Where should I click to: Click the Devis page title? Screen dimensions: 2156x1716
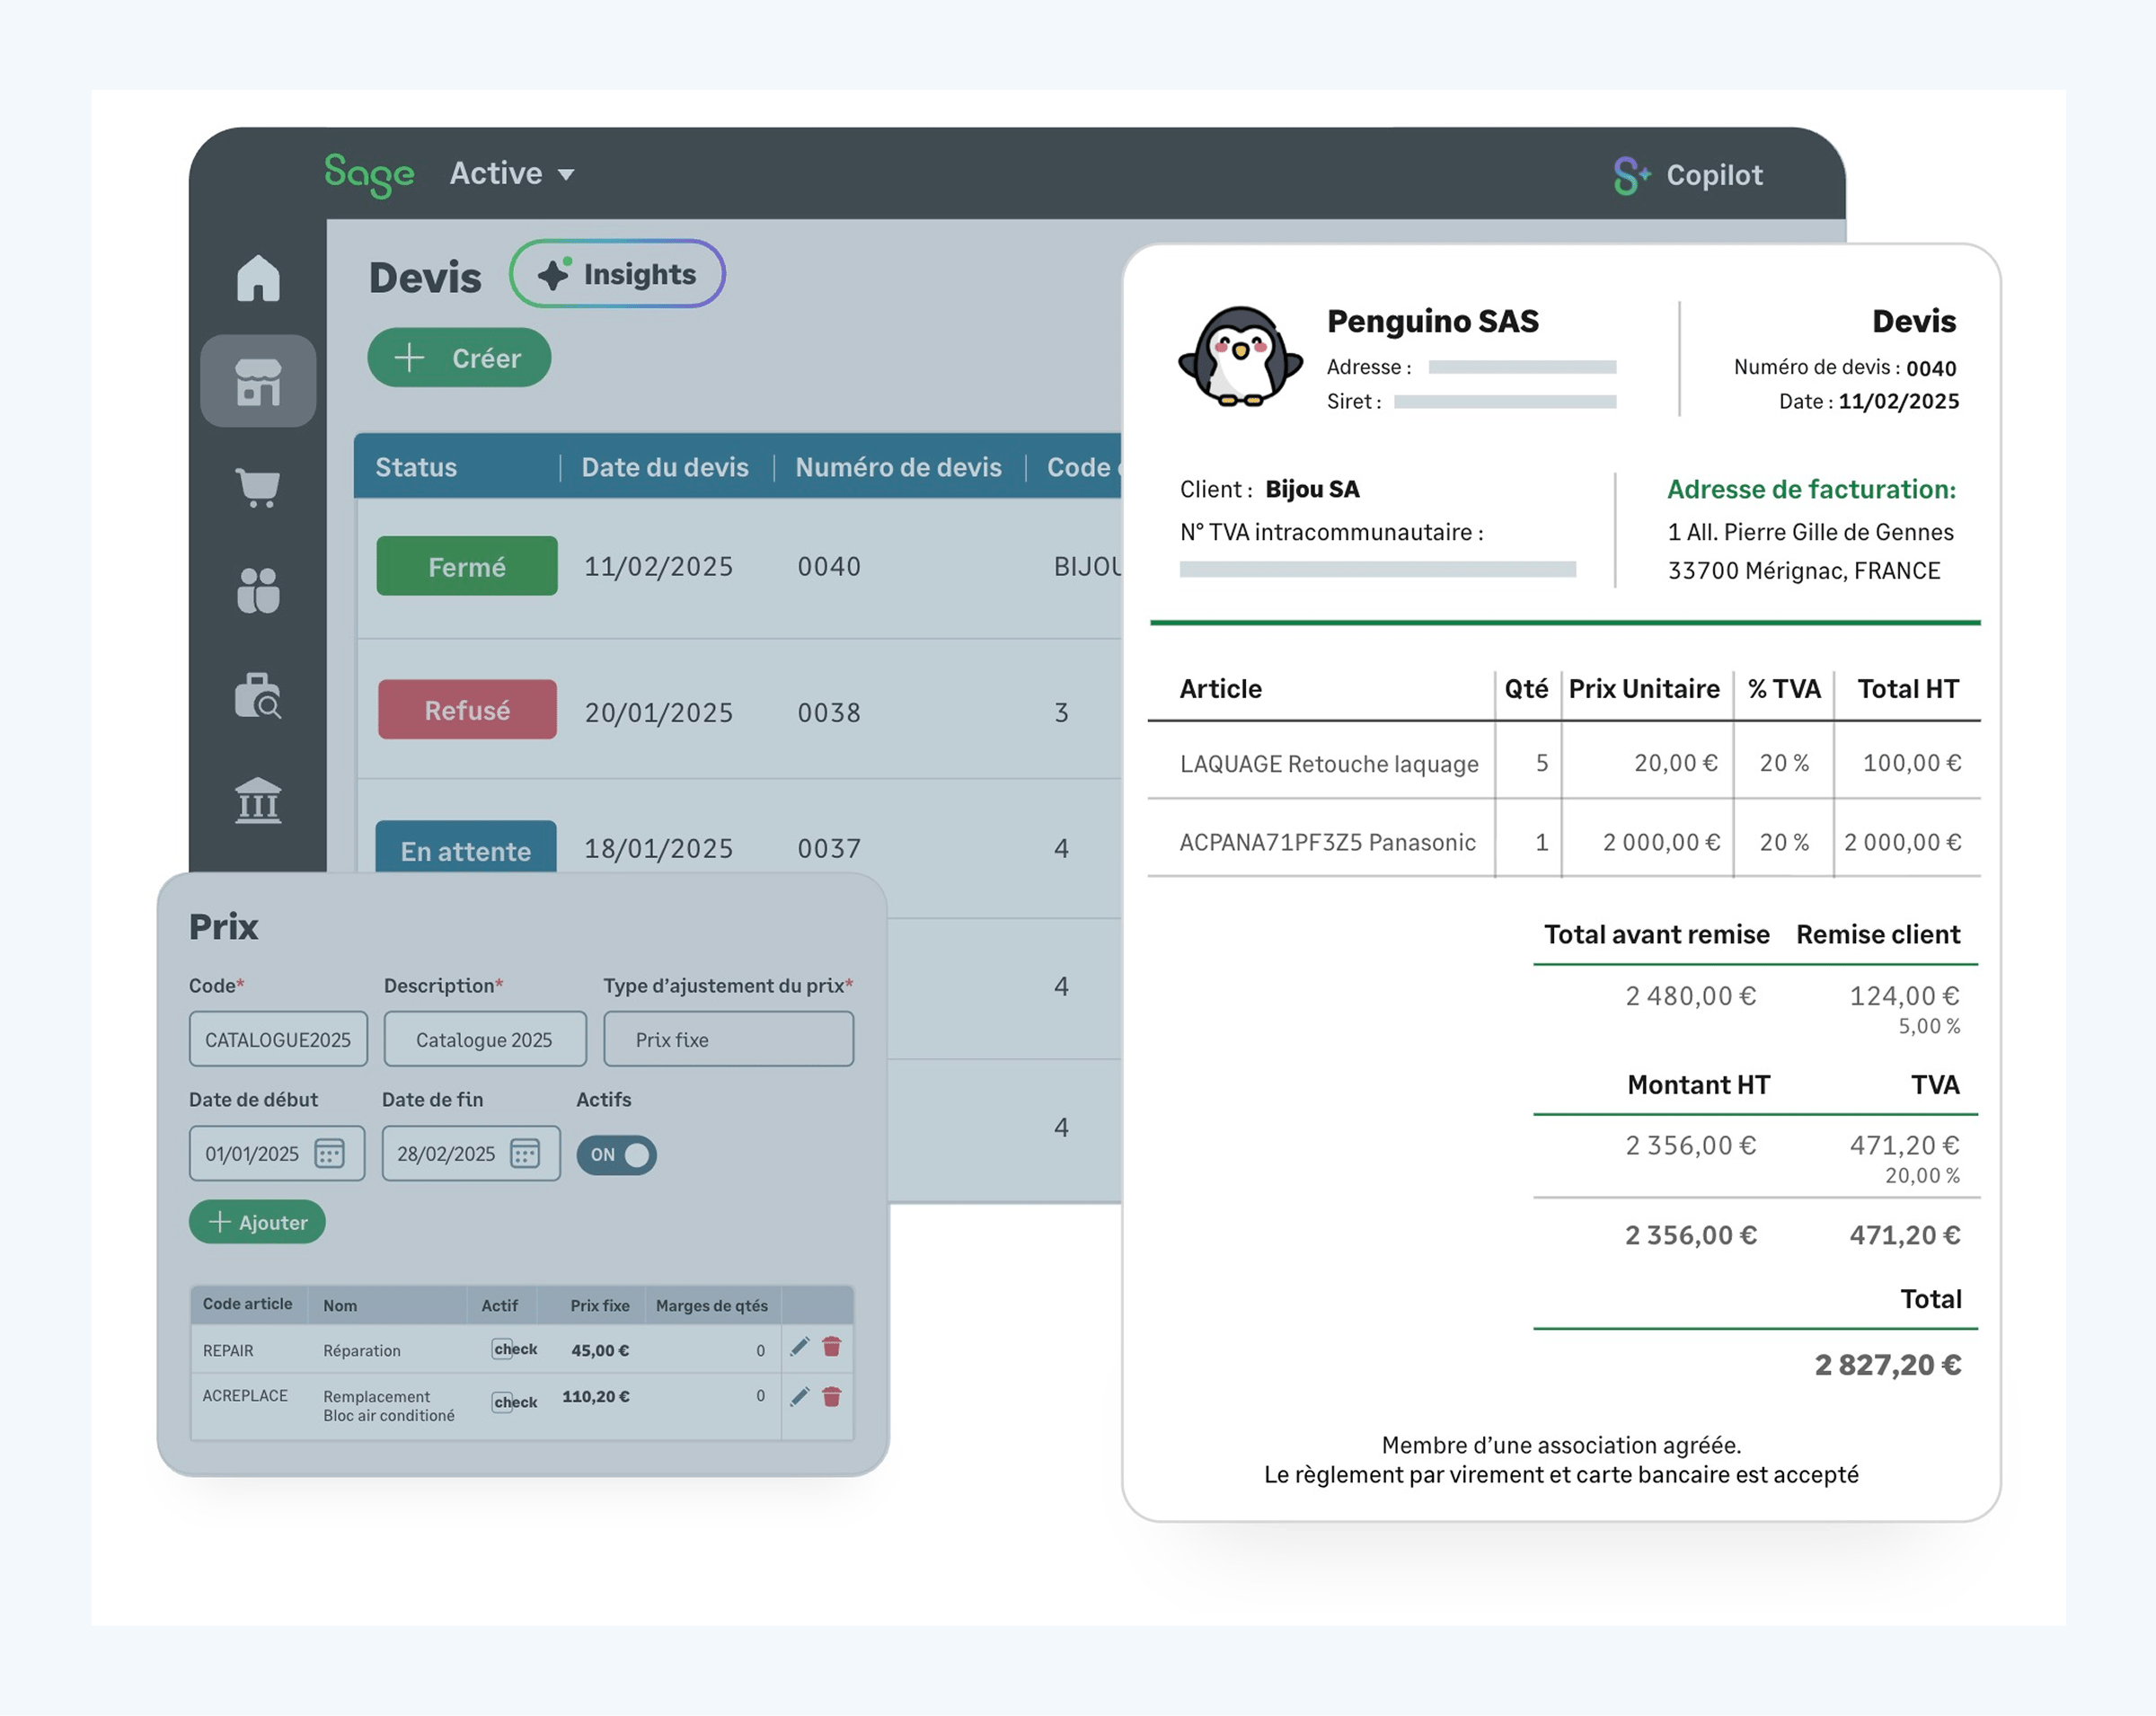(425, 278)
